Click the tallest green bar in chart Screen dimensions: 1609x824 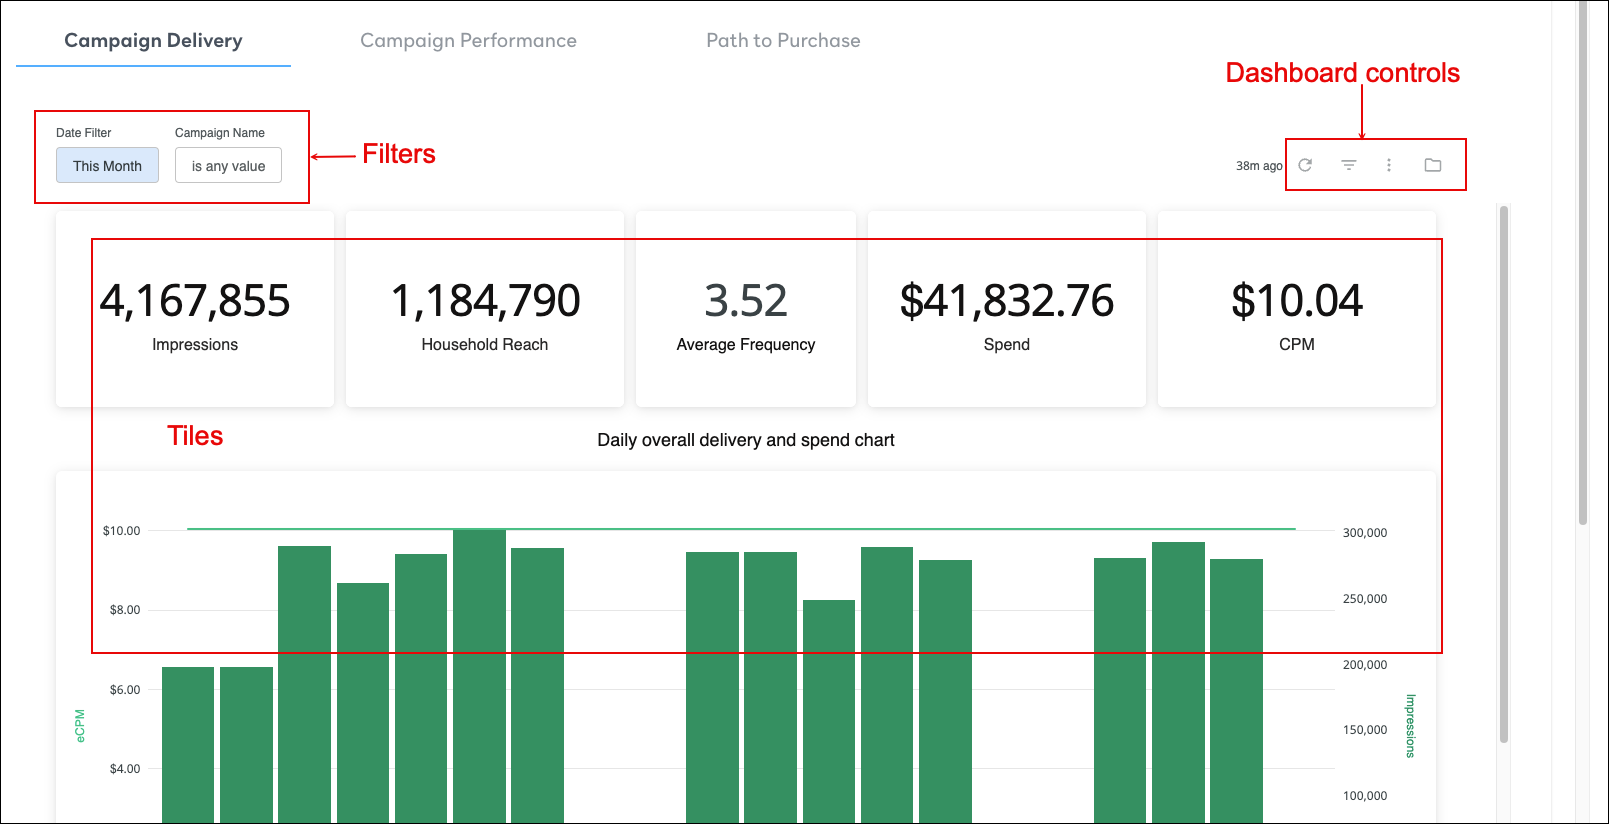pyautogui.click(x=479, y=676)
